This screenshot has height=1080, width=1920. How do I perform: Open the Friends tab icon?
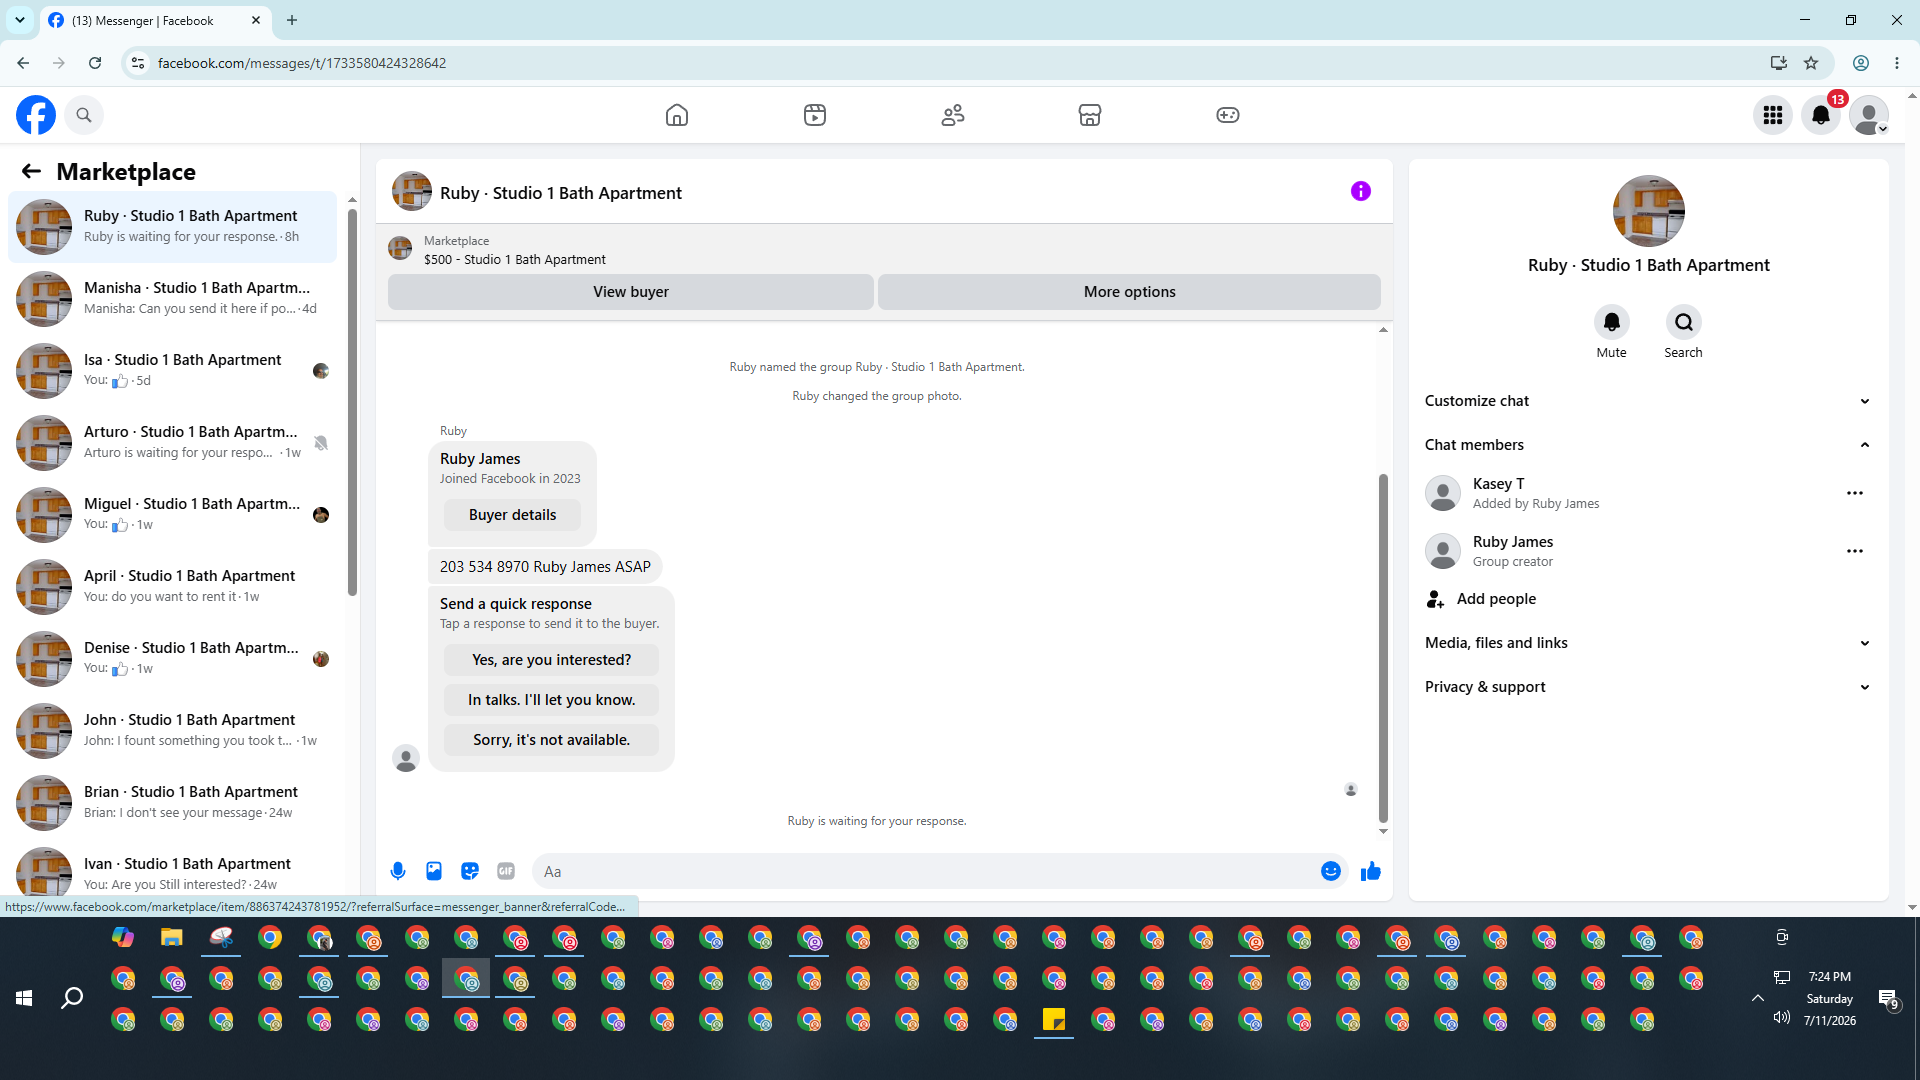tap(953, 115)
